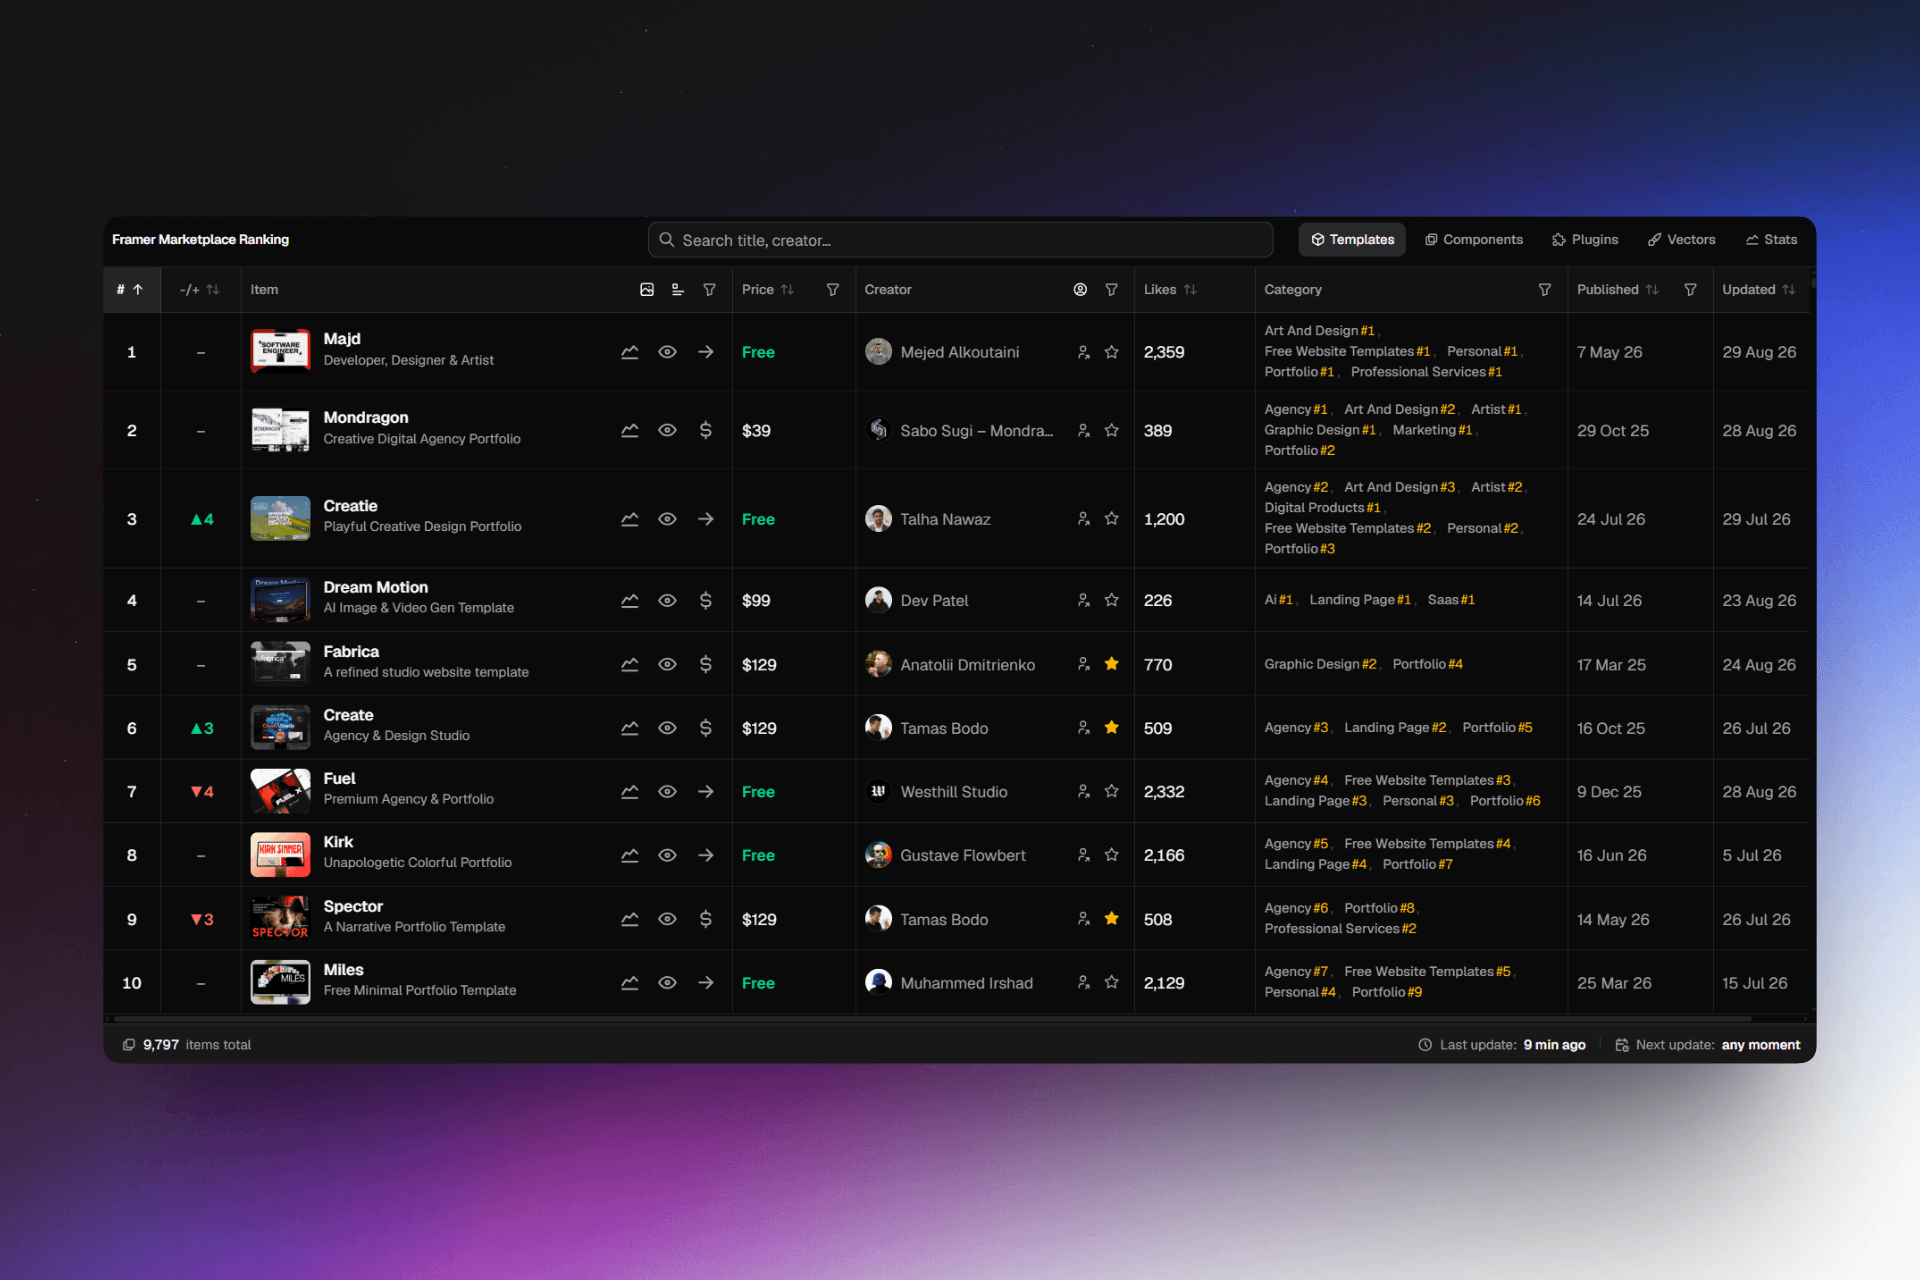Viewport: 1920px width, 1280px height.
Task: Click the dollar icon for Spector
Action: coord(706,919)
